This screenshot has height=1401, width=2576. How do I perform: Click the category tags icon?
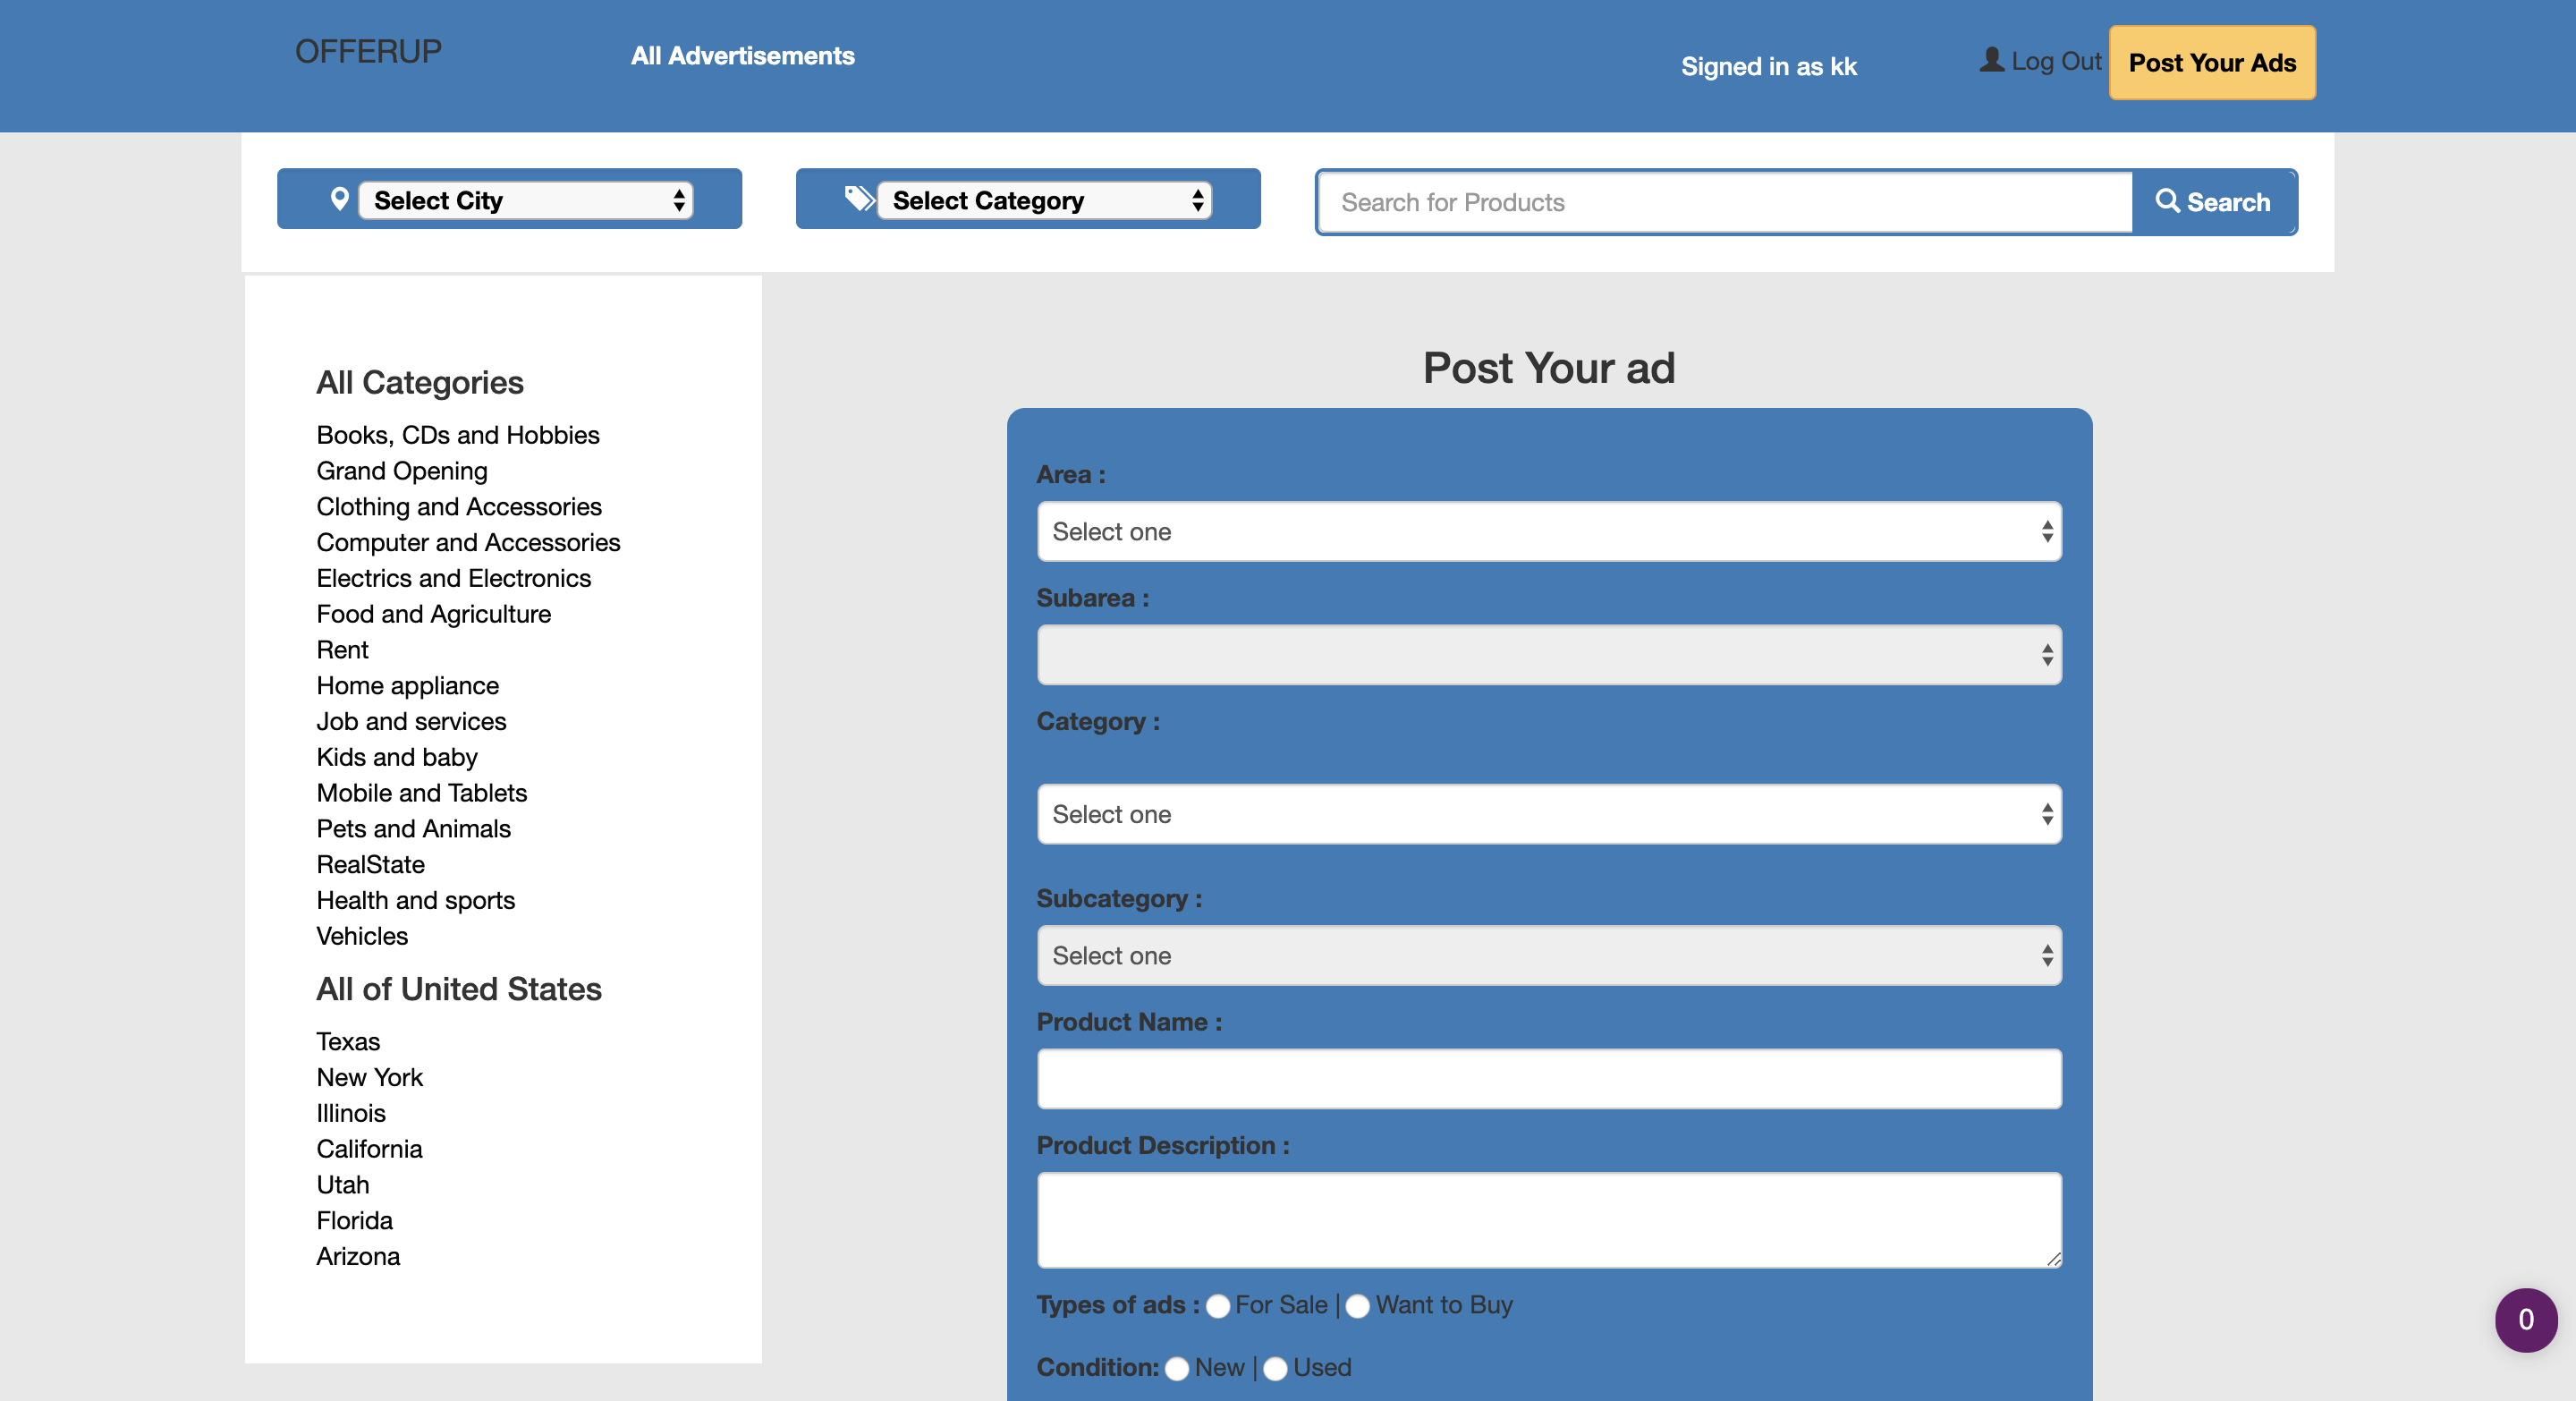pyautogui.click(x=859, y=199)
